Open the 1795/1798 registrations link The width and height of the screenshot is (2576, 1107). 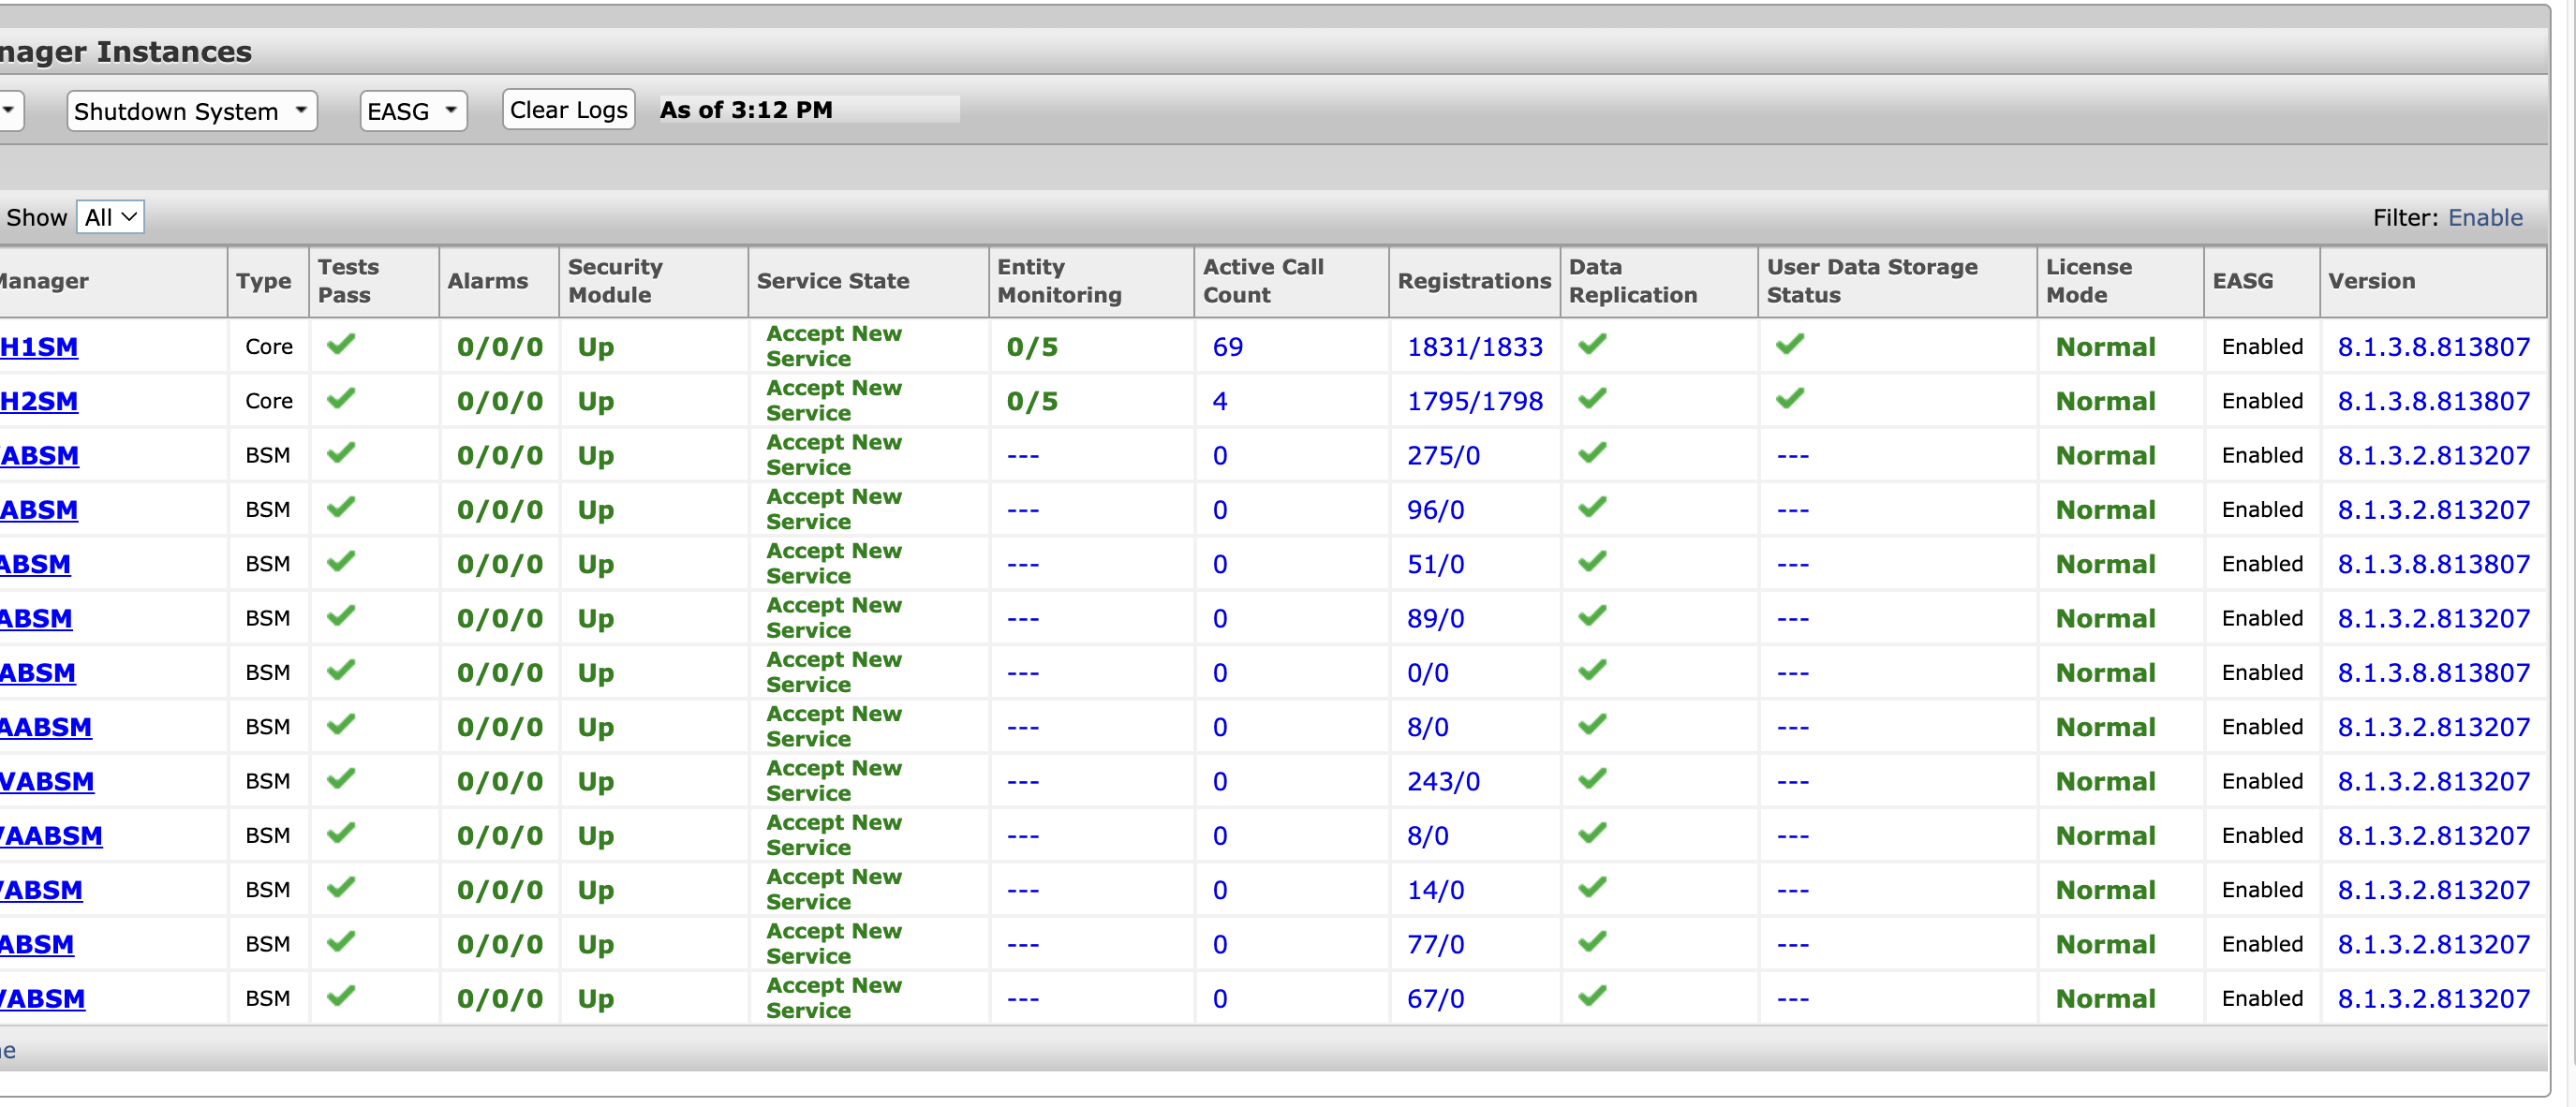click(x=1475, y=401)
